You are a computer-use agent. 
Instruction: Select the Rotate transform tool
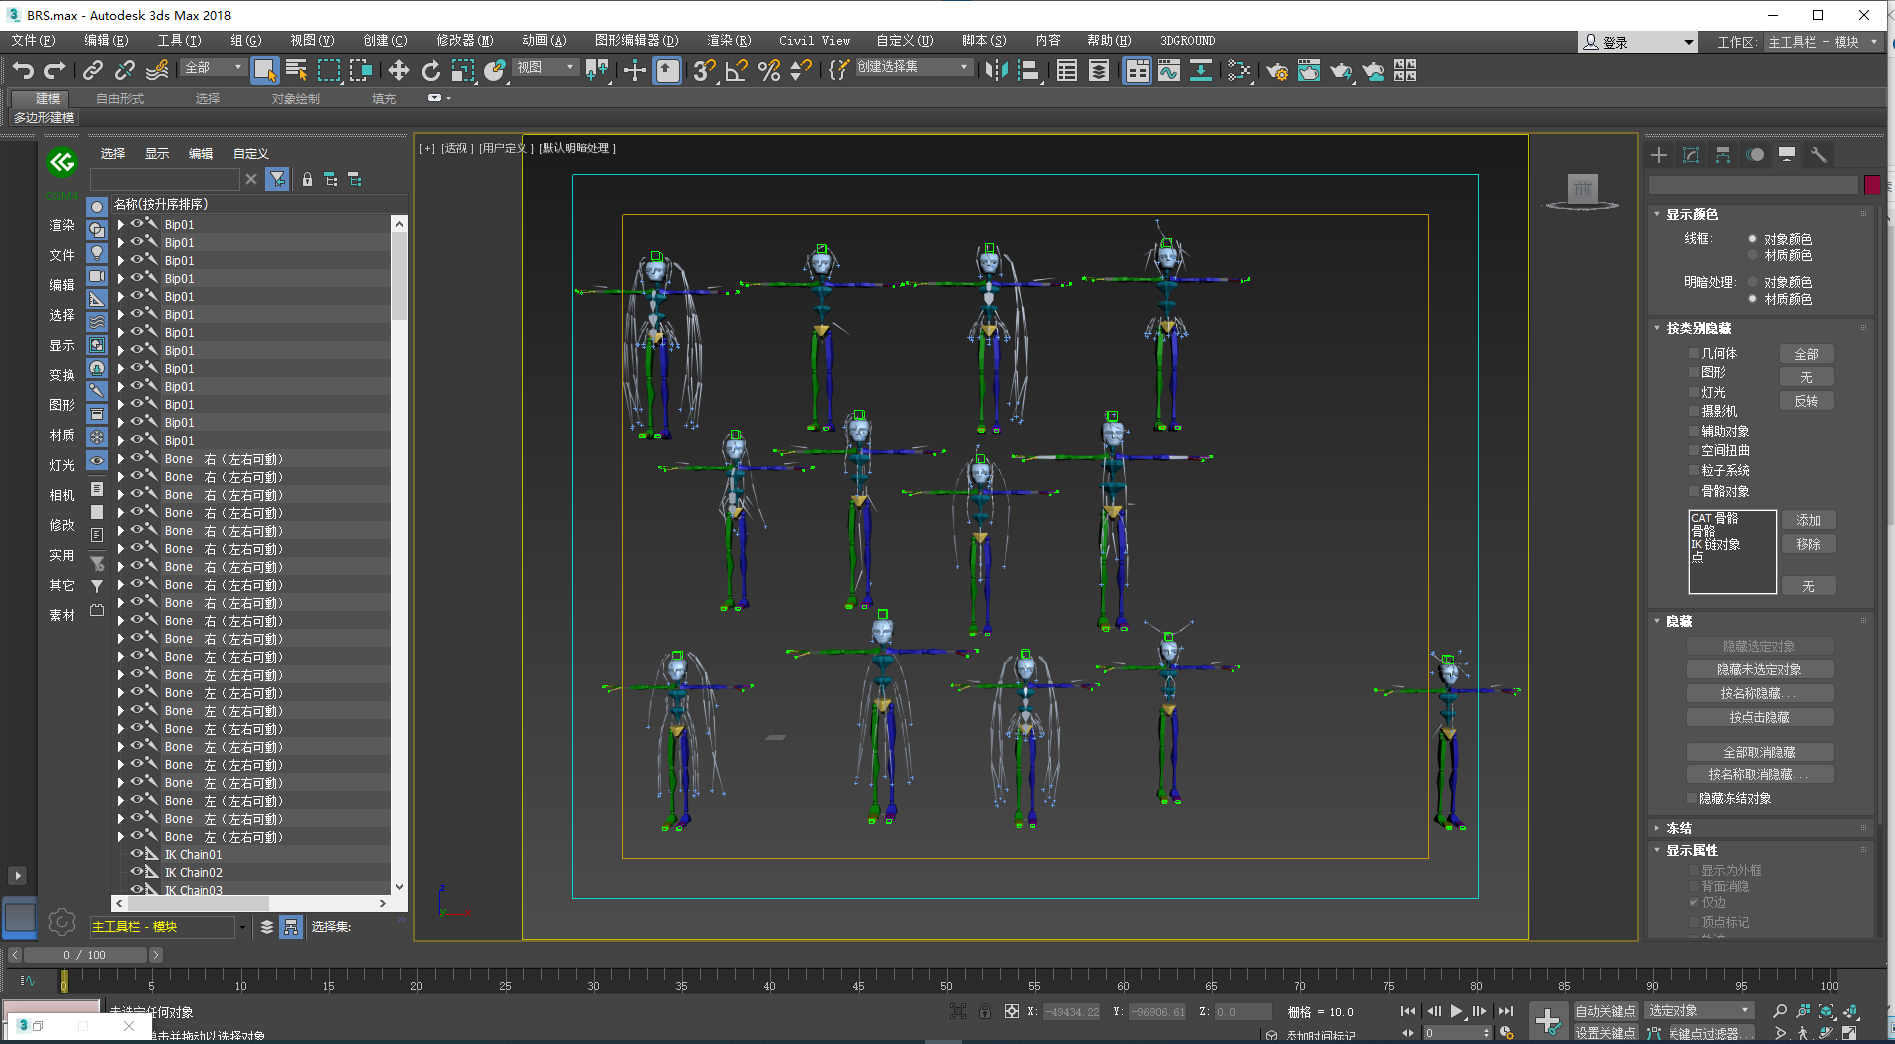430,70
